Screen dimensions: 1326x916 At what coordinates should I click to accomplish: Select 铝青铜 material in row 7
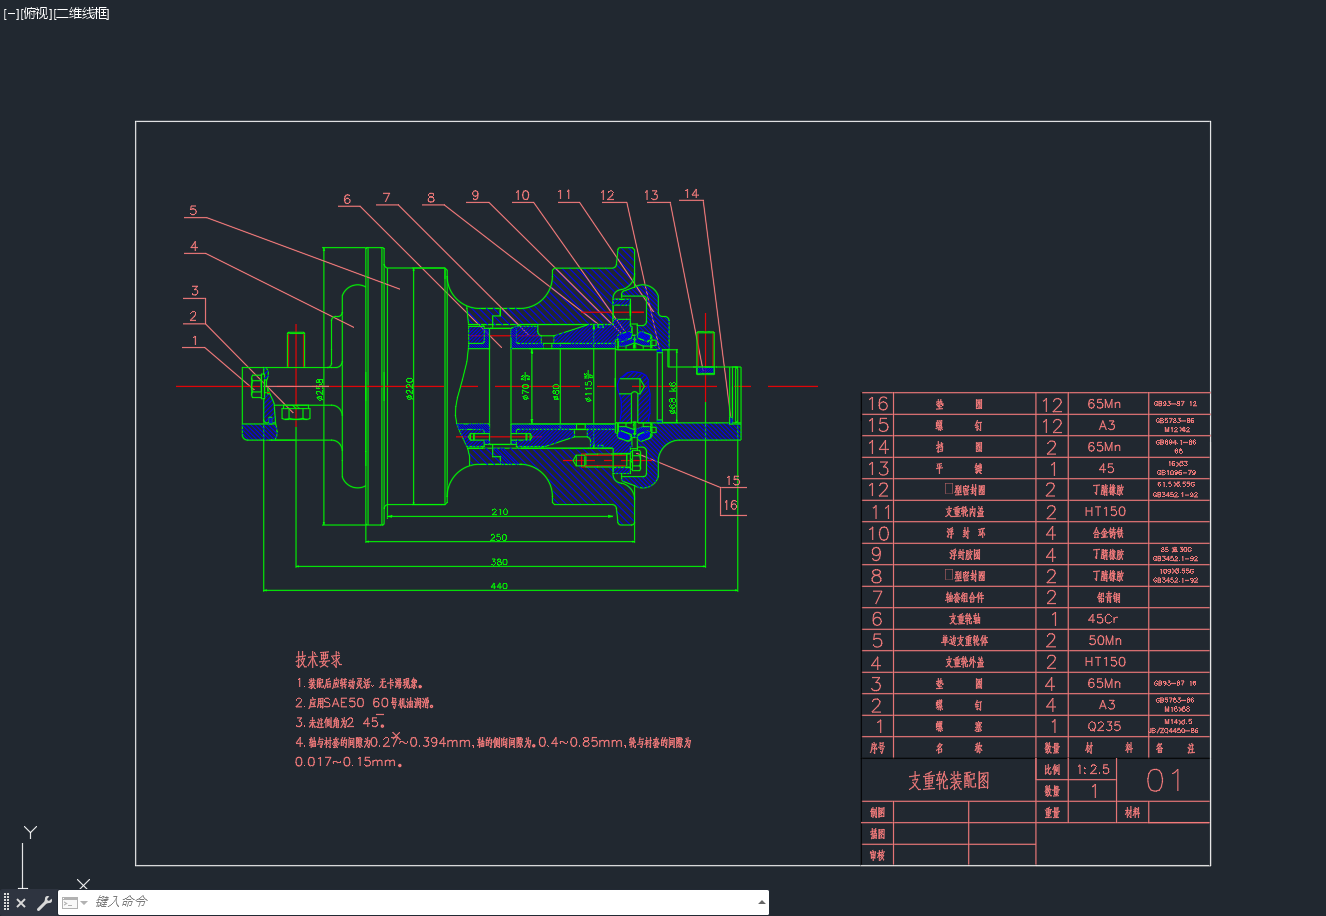click(x=1108, y=597)
